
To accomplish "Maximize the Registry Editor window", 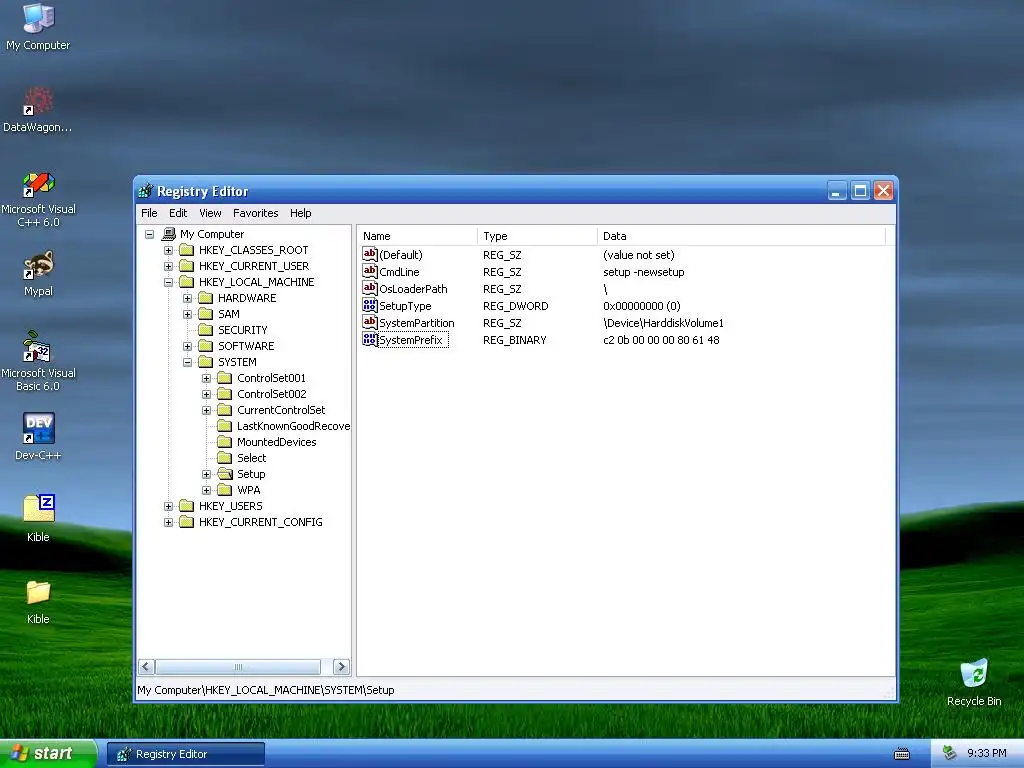I will click(x=860, y=191).
